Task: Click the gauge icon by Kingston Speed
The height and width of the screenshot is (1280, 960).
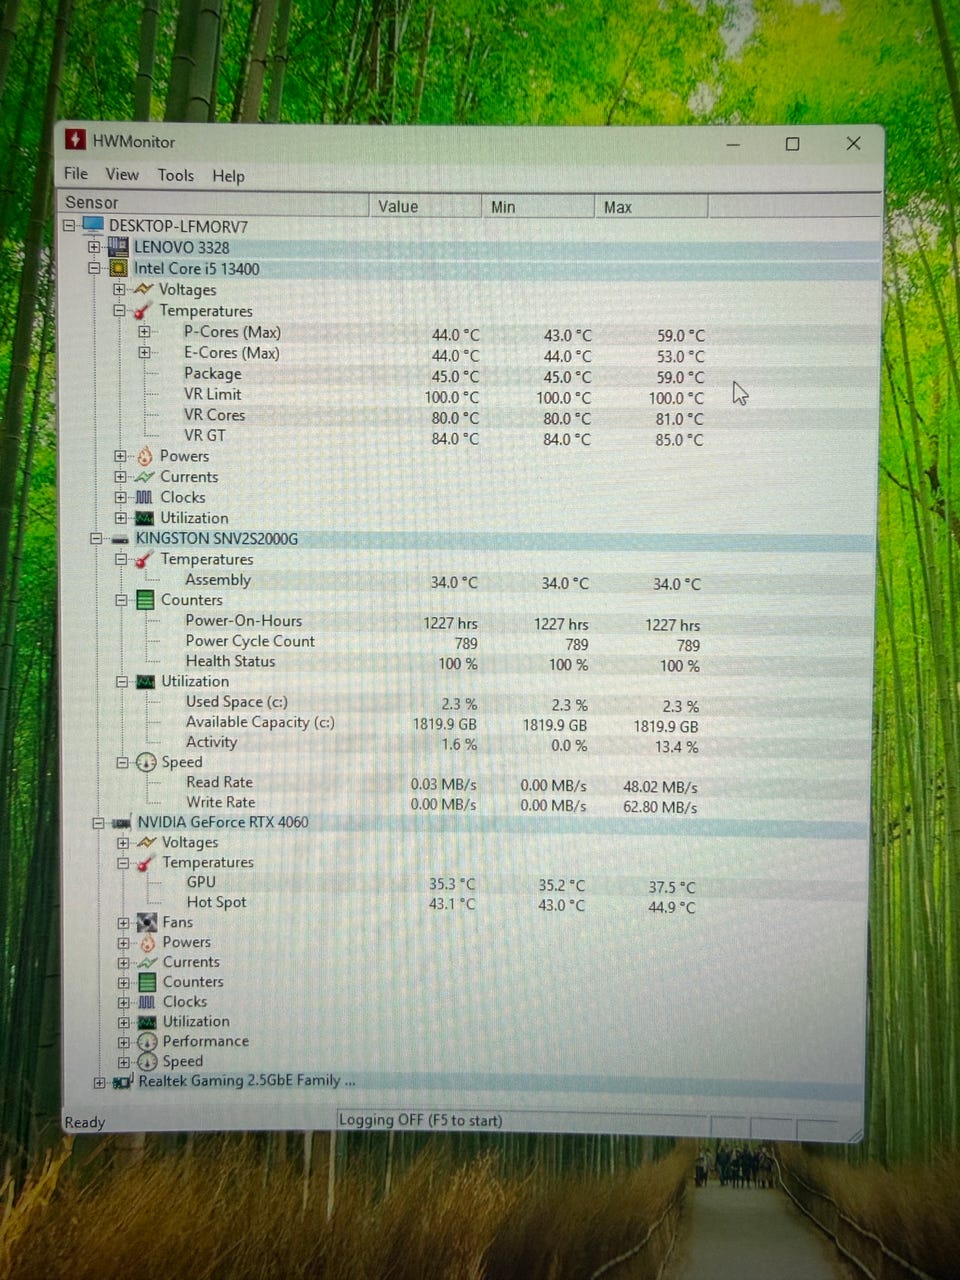Action: point(146,762)
